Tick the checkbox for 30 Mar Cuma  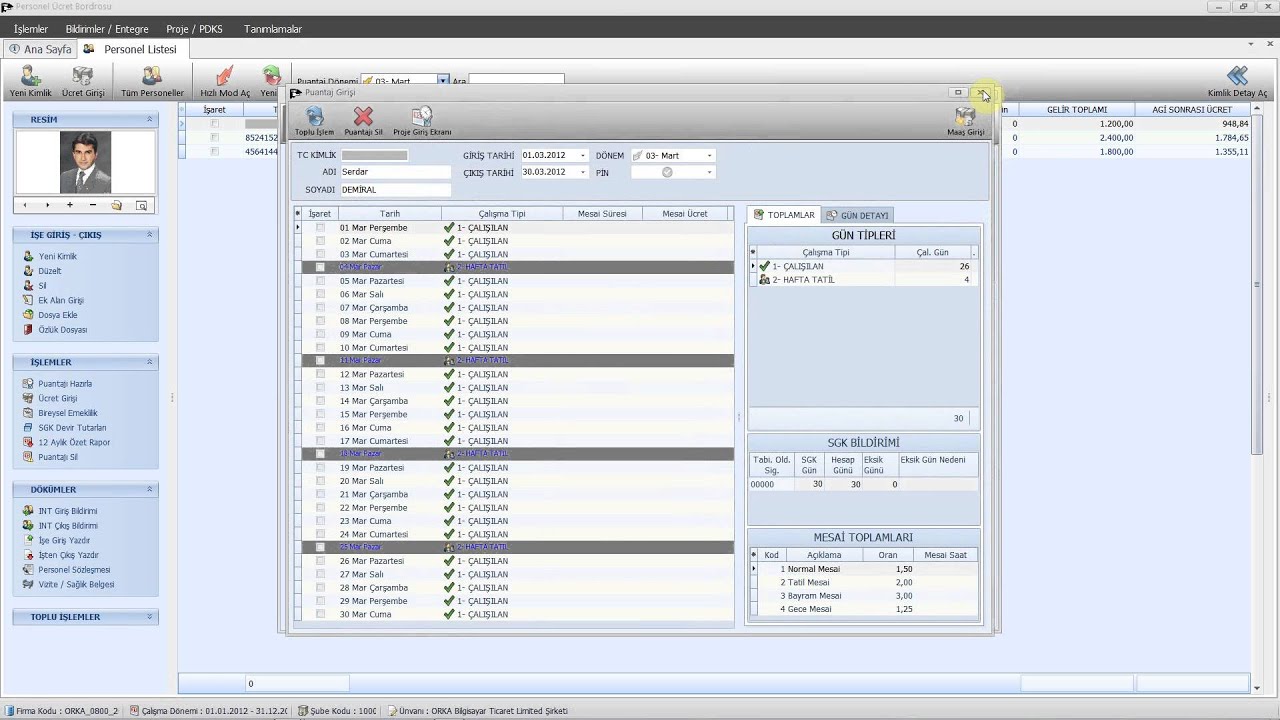(x=320, y=614)
